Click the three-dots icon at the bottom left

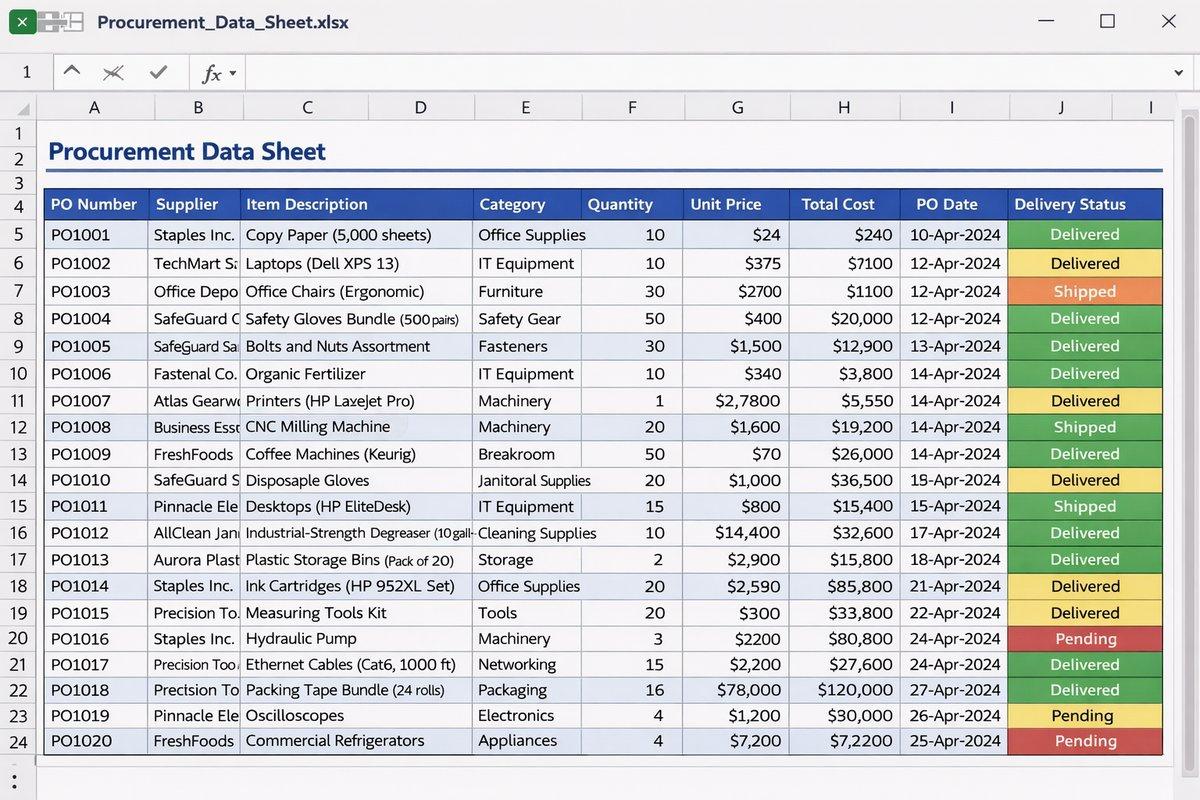(15, 781)
